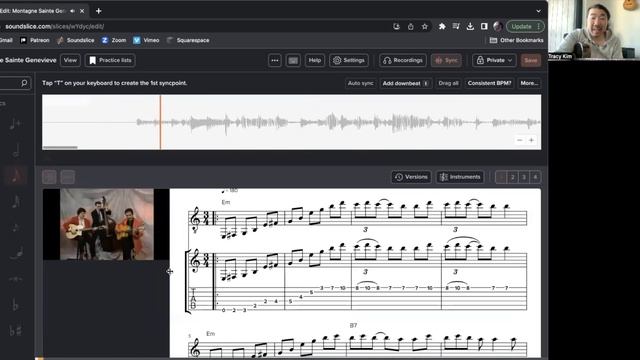640x360 pixels.
Task: Open the Soundslice bookmark
Action: tap(76, 40)
